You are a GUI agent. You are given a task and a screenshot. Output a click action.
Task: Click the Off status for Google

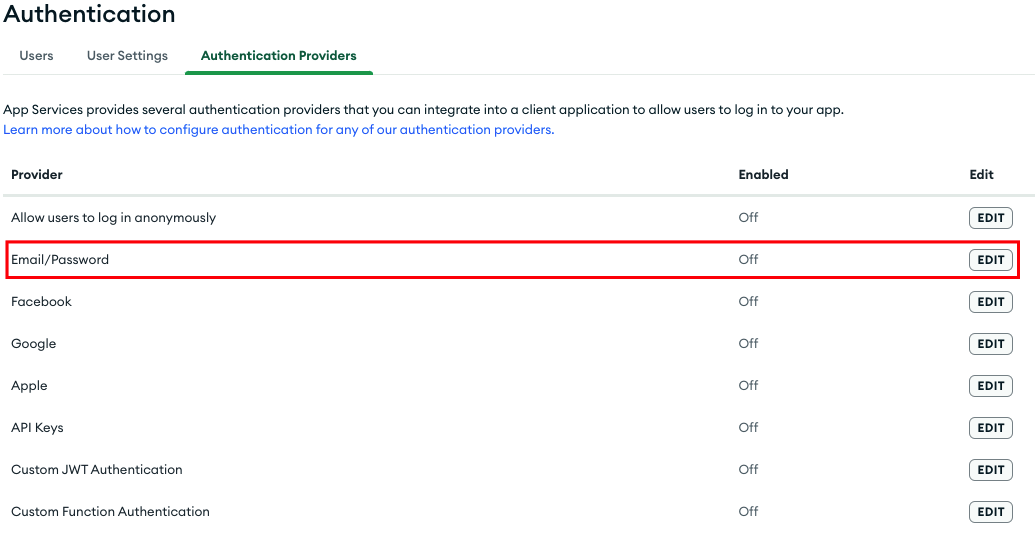coord(748,343)
